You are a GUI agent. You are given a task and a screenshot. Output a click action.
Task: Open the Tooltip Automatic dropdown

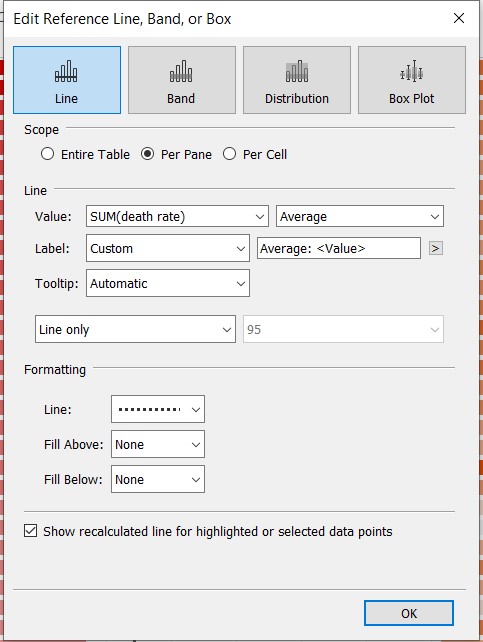pos(168,283)
